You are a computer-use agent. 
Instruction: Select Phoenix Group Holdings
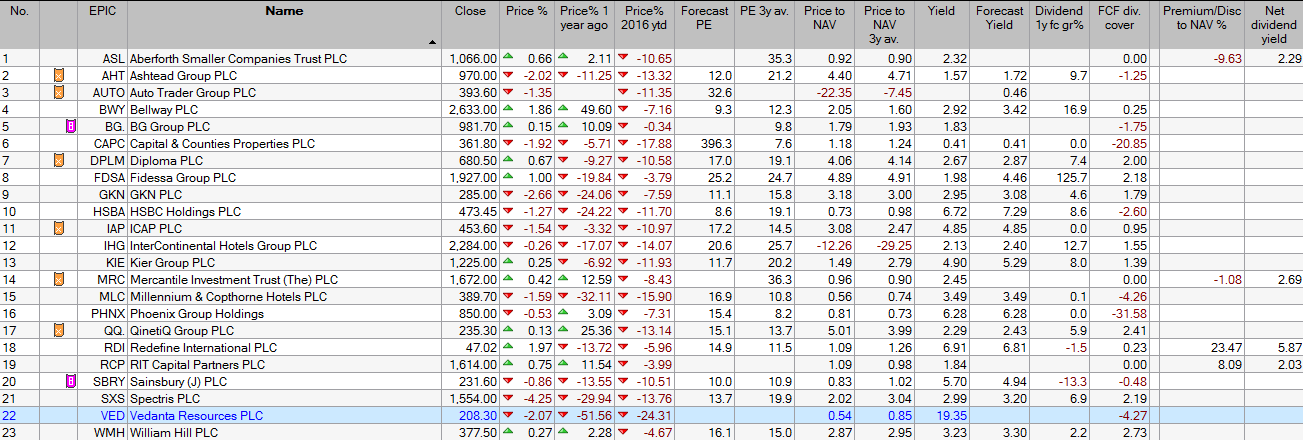pyautogui.click(x=196, y=314)
